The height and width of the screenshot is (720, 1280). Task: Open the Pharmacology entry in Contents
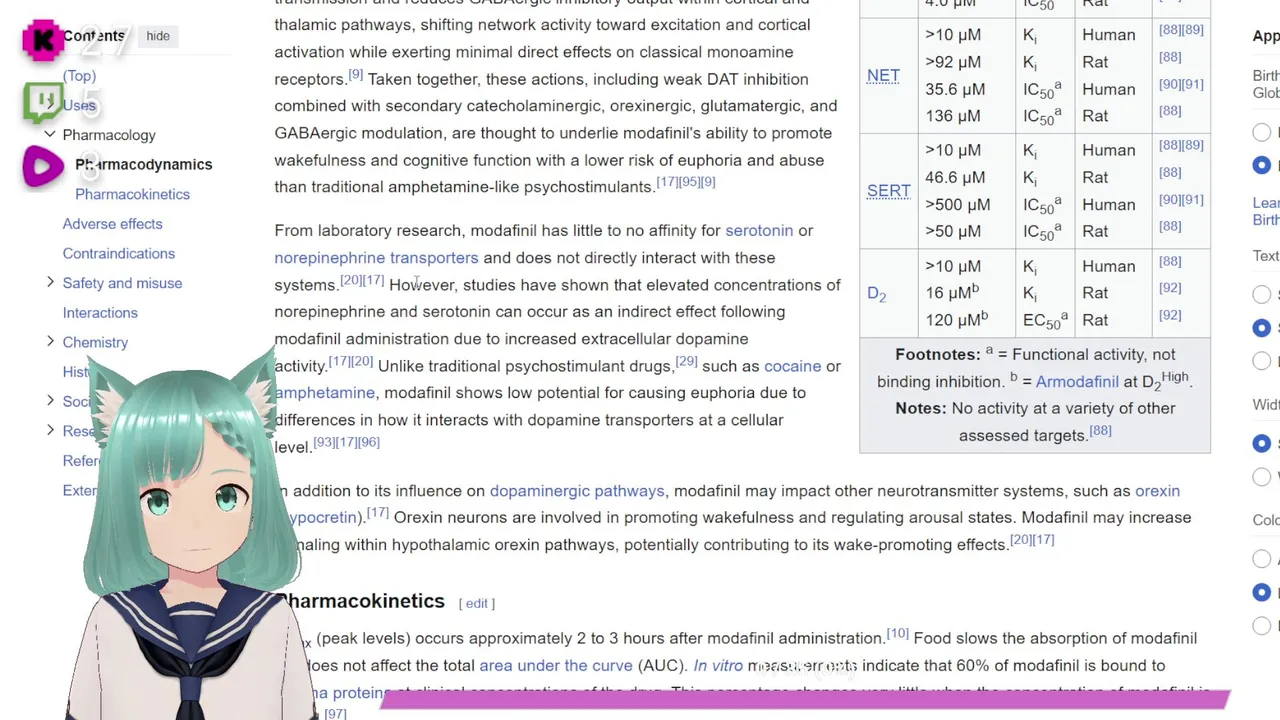point(109,135)
